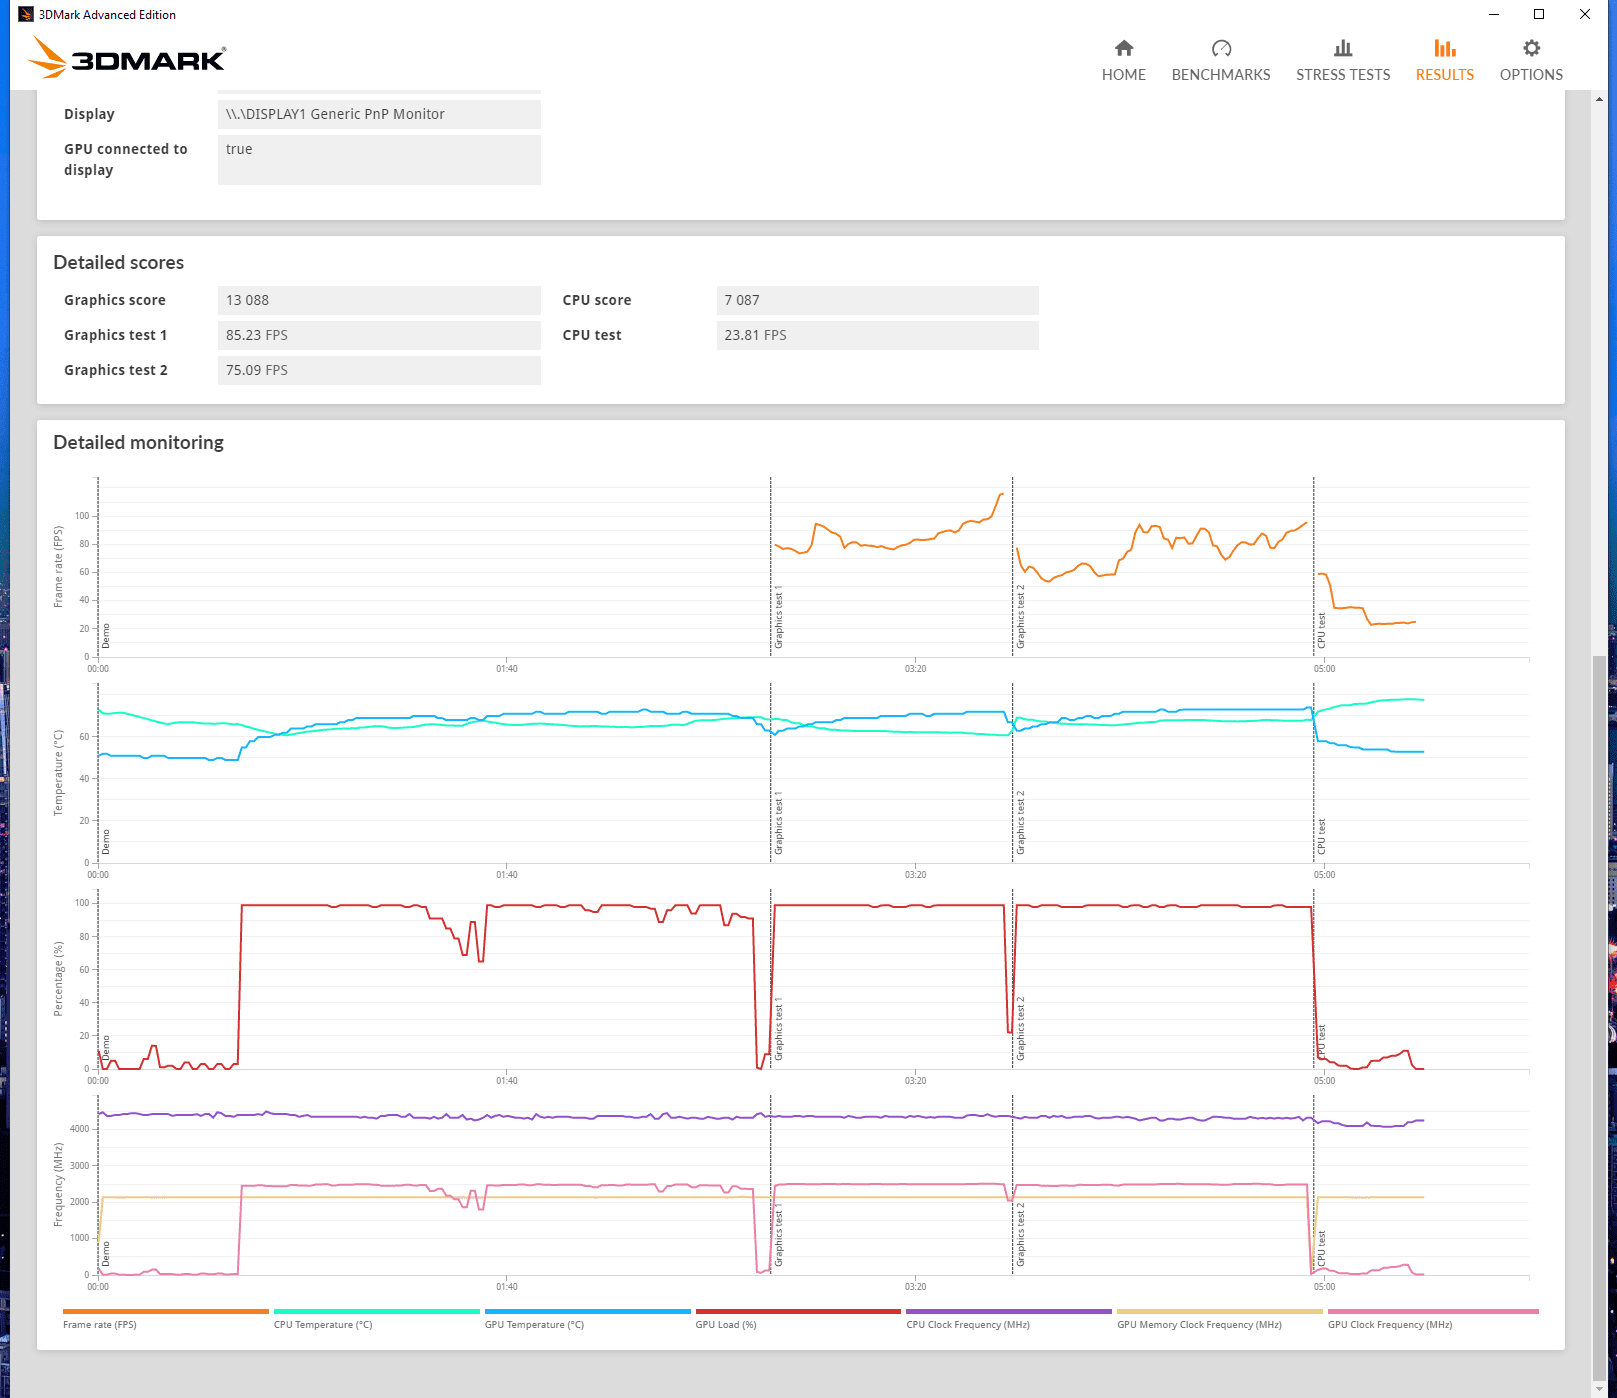Click the orange Frame rate color bar
Viewport: 1617px width, 1398px height.
point(166,1311)
